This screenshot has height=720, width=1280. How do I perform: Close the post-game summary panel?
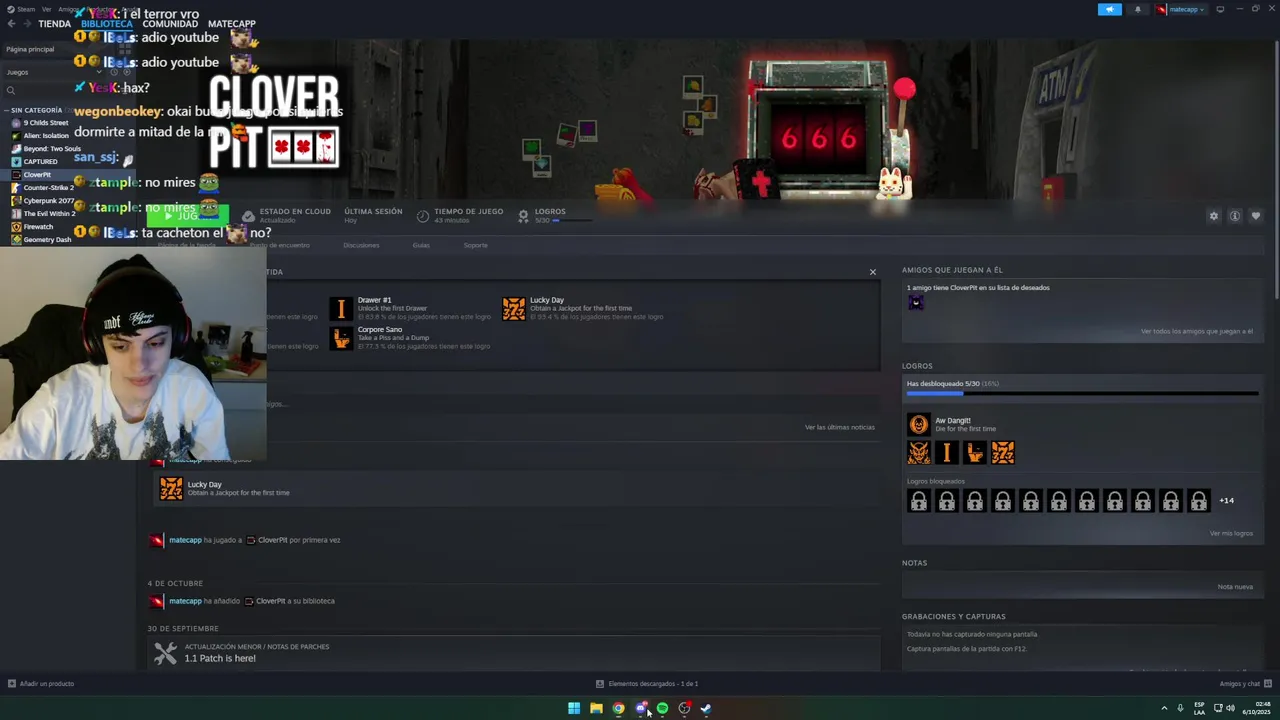[872, 272]
